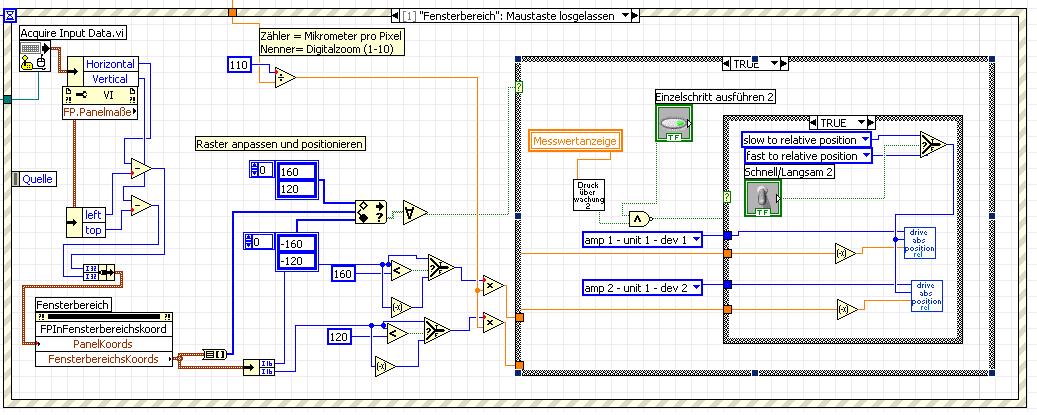Open inner case structure TRUE selector dropdown

tap(860, 123)
